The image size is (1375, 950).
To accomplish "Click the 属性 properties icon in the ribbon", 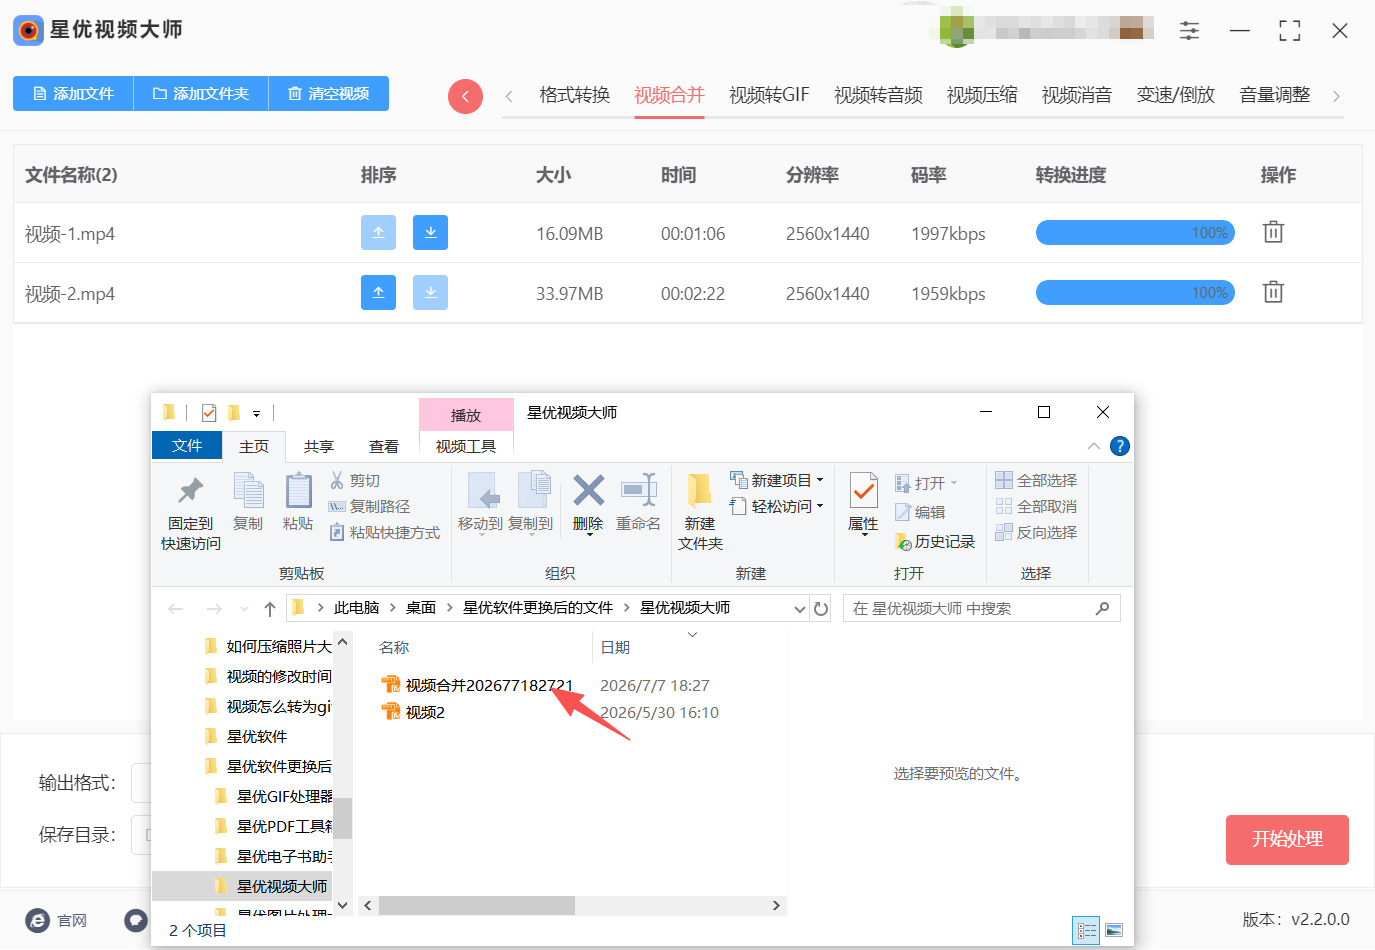I will click(x=863, y=491).
